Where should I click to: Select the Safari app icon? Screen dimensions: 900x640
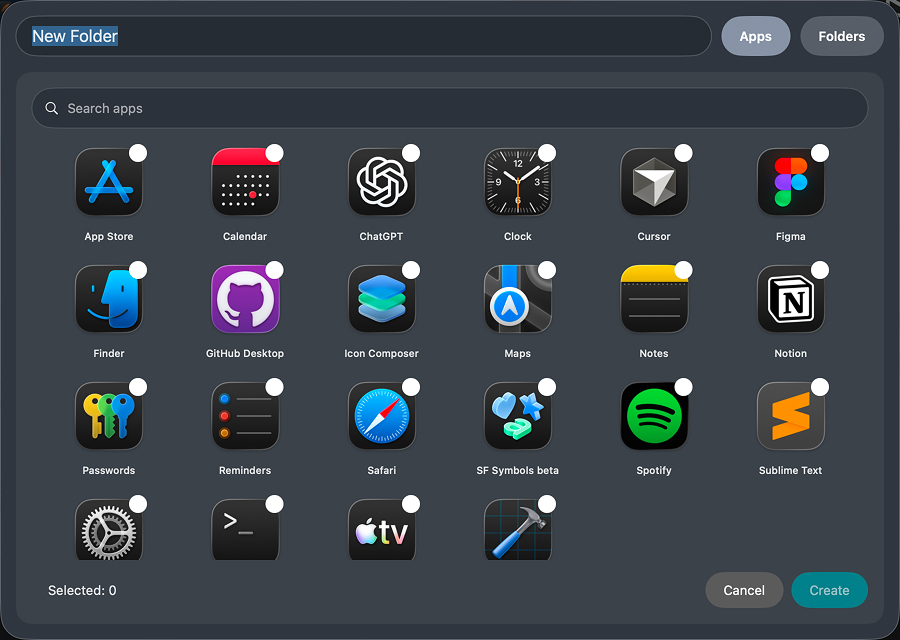[x=381, y=415]
